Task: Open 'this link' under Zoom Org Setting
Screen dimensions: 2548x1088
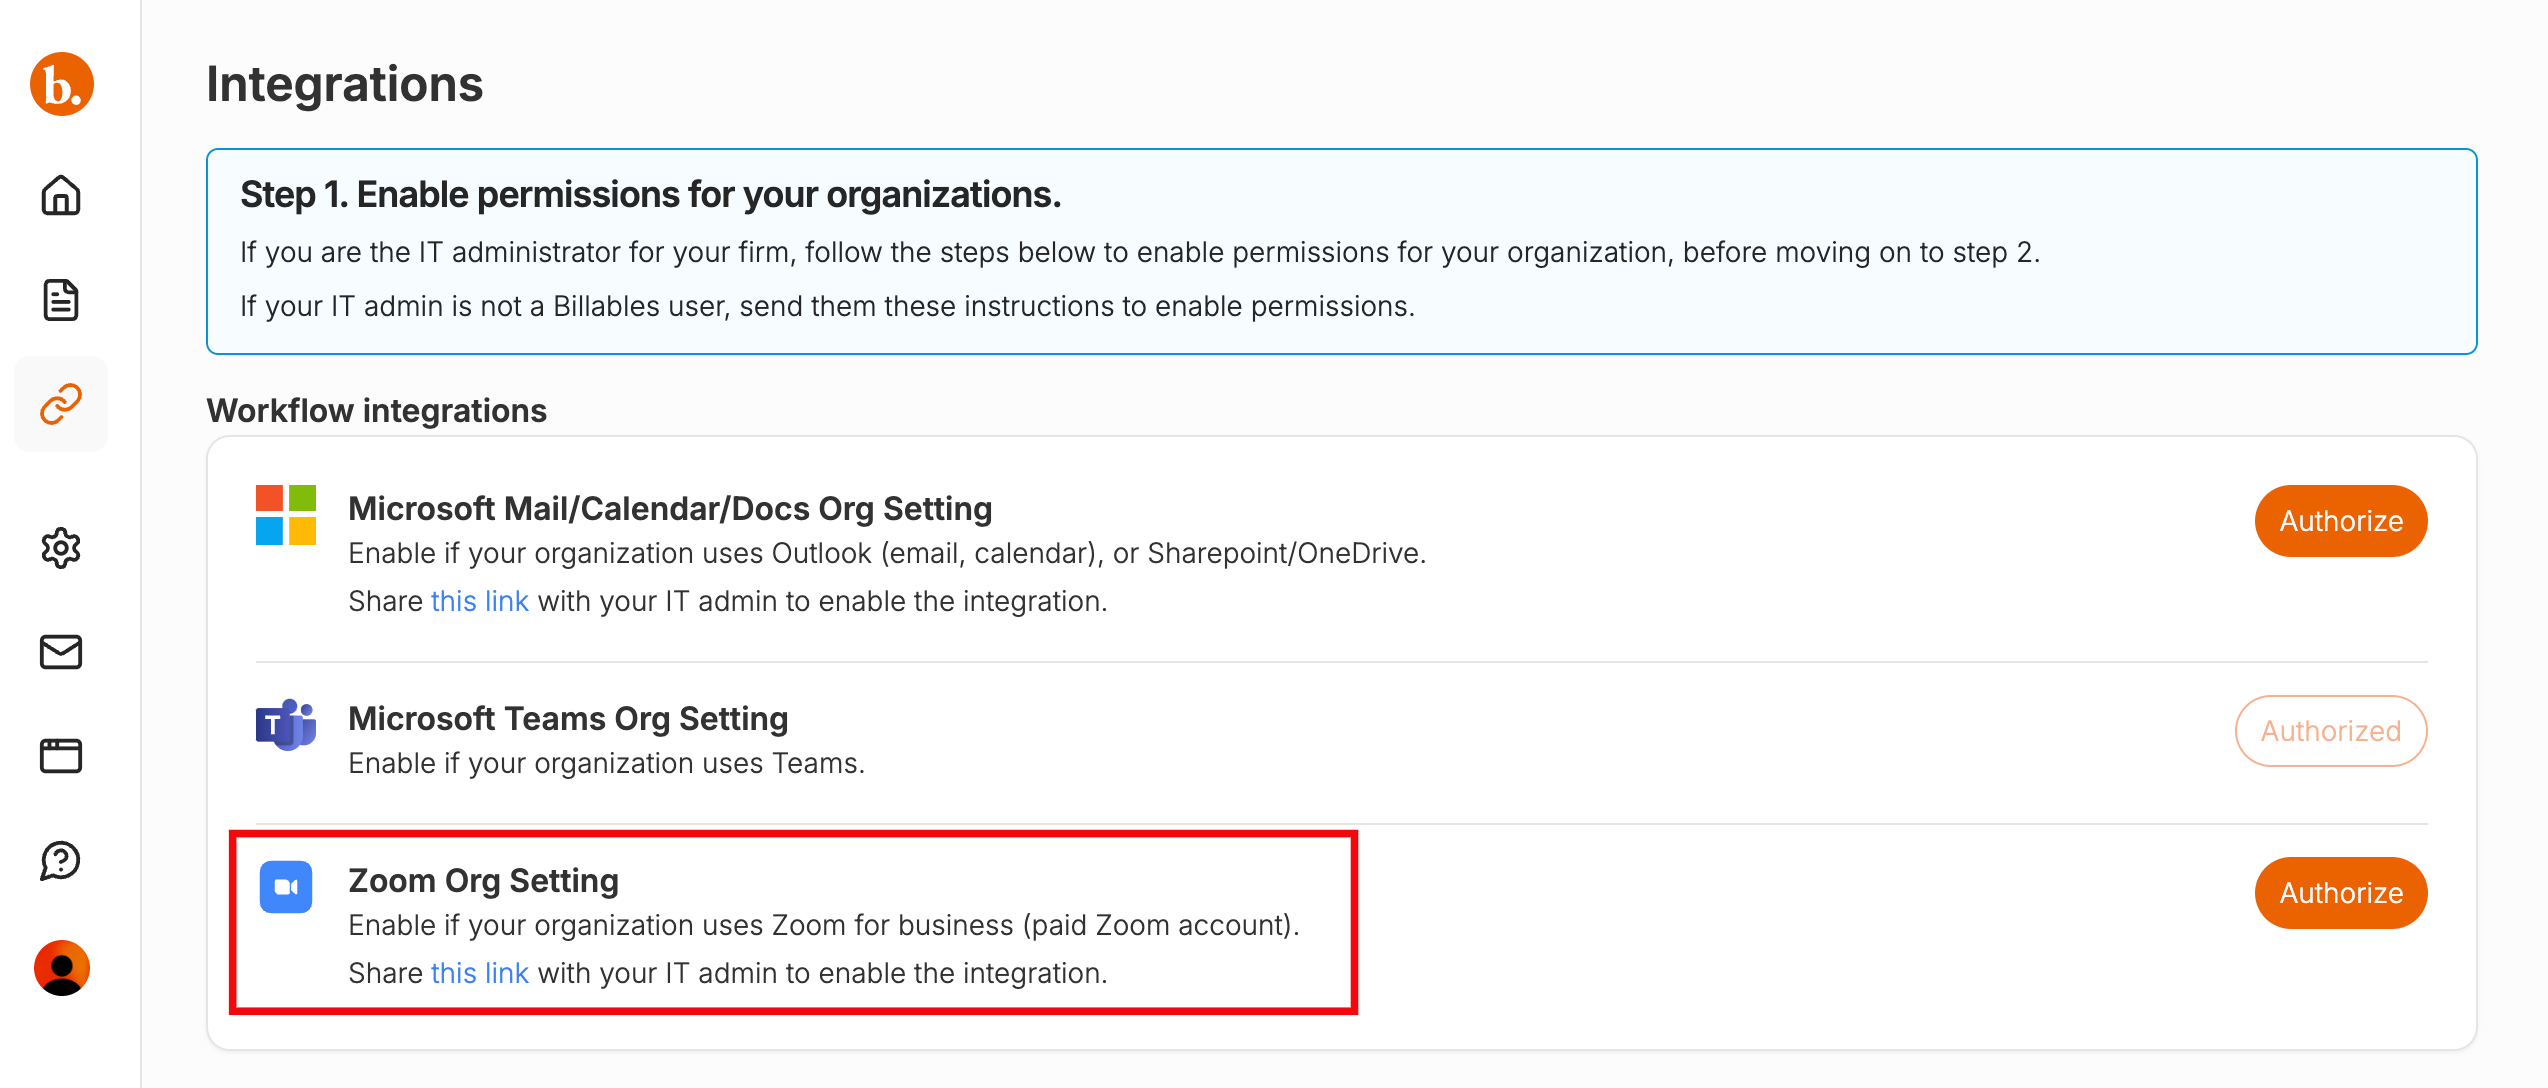Action: [x=479, y=973]
